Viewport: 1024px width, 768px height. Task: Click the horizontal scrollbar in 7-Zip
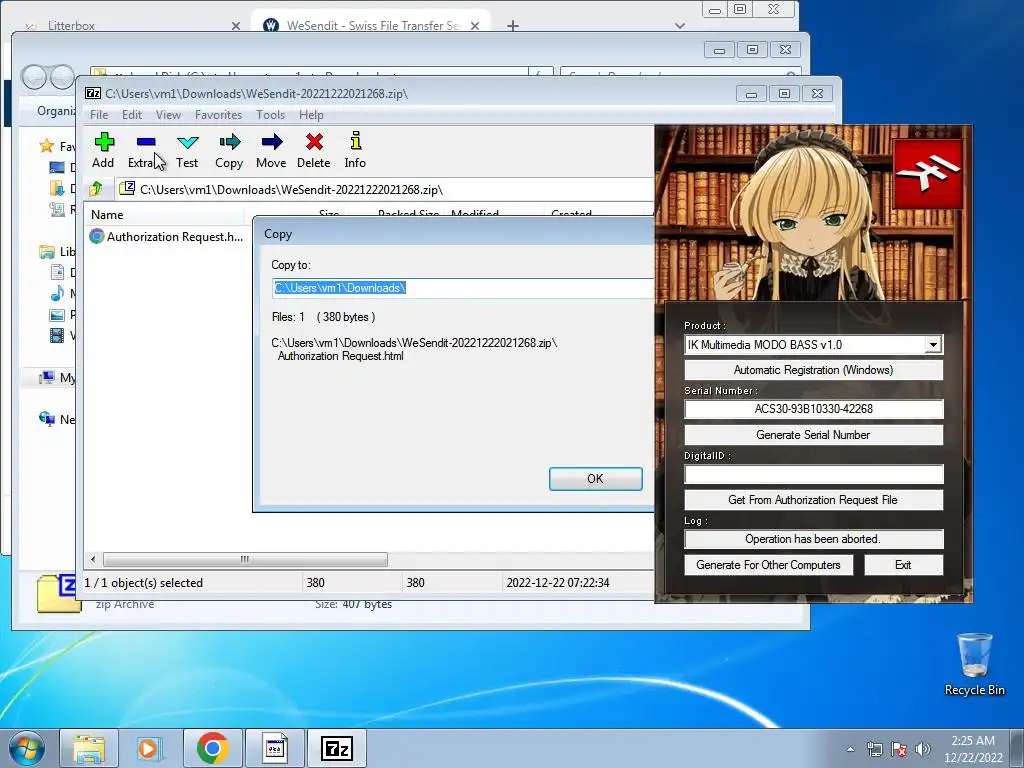click(x=245, y=560)
